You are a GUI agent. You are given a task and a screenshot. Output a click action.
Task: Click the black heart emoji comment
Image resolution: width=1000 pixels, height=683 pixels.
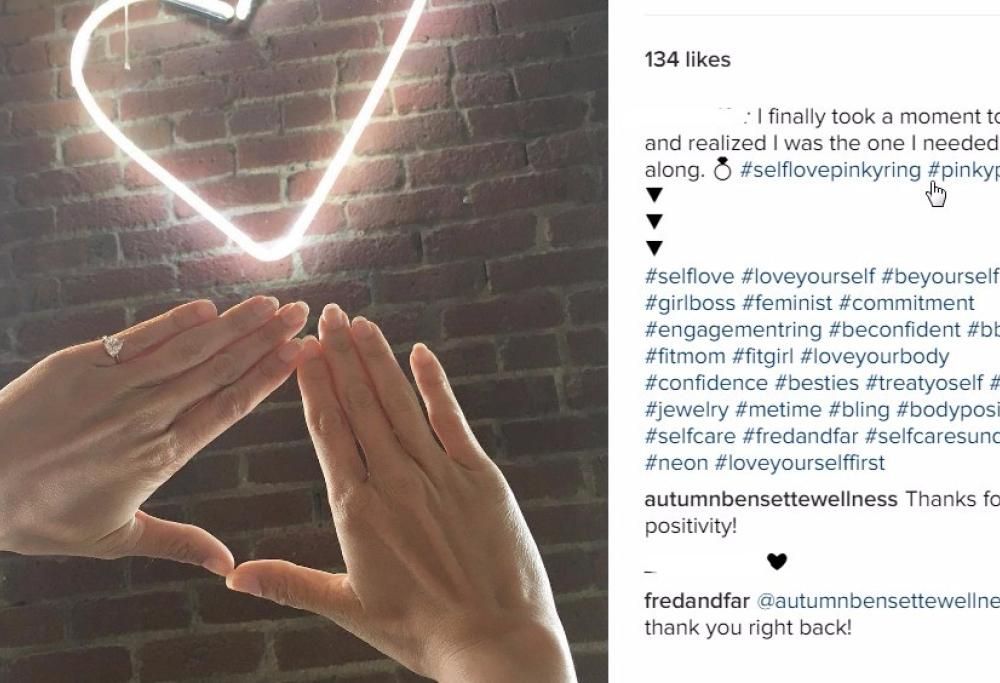pyautogui.click(x=777, y=562)
